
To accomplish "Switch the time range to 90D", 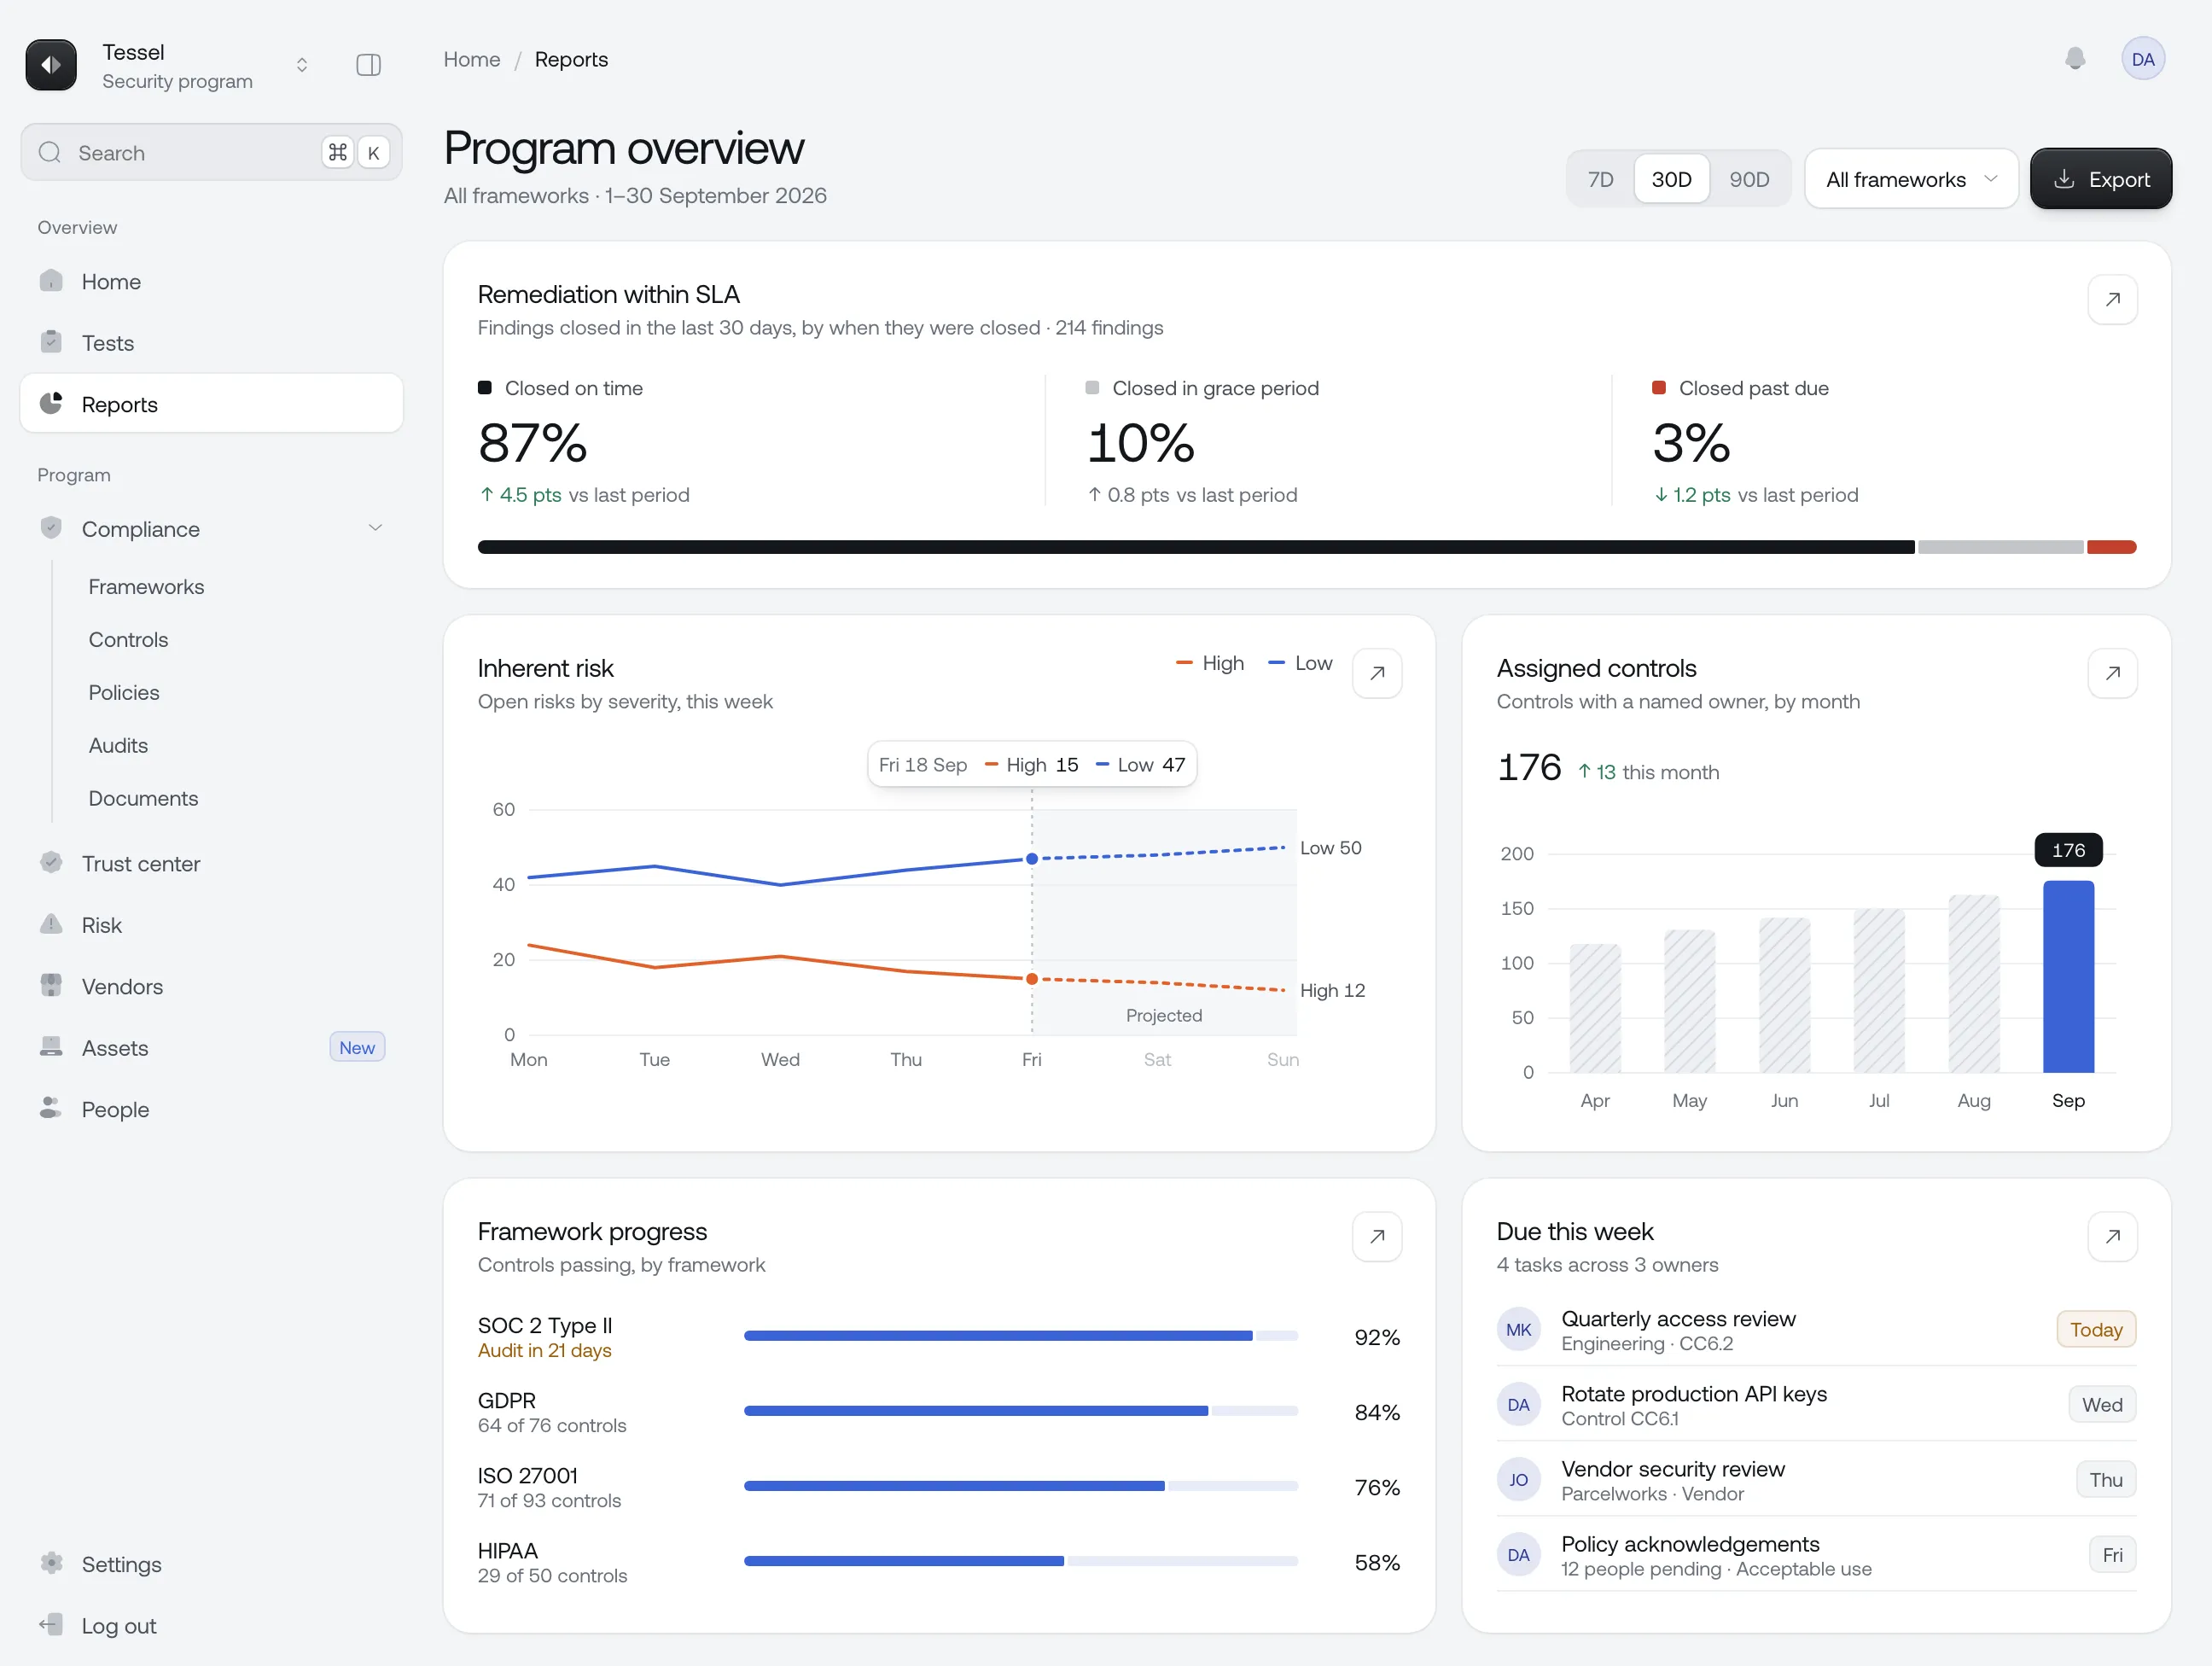I will [x=1749, y=179].
